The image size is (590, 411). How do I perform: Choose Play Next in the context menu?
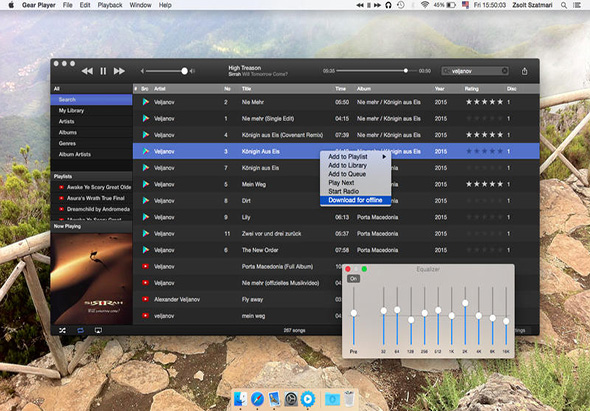355,183
